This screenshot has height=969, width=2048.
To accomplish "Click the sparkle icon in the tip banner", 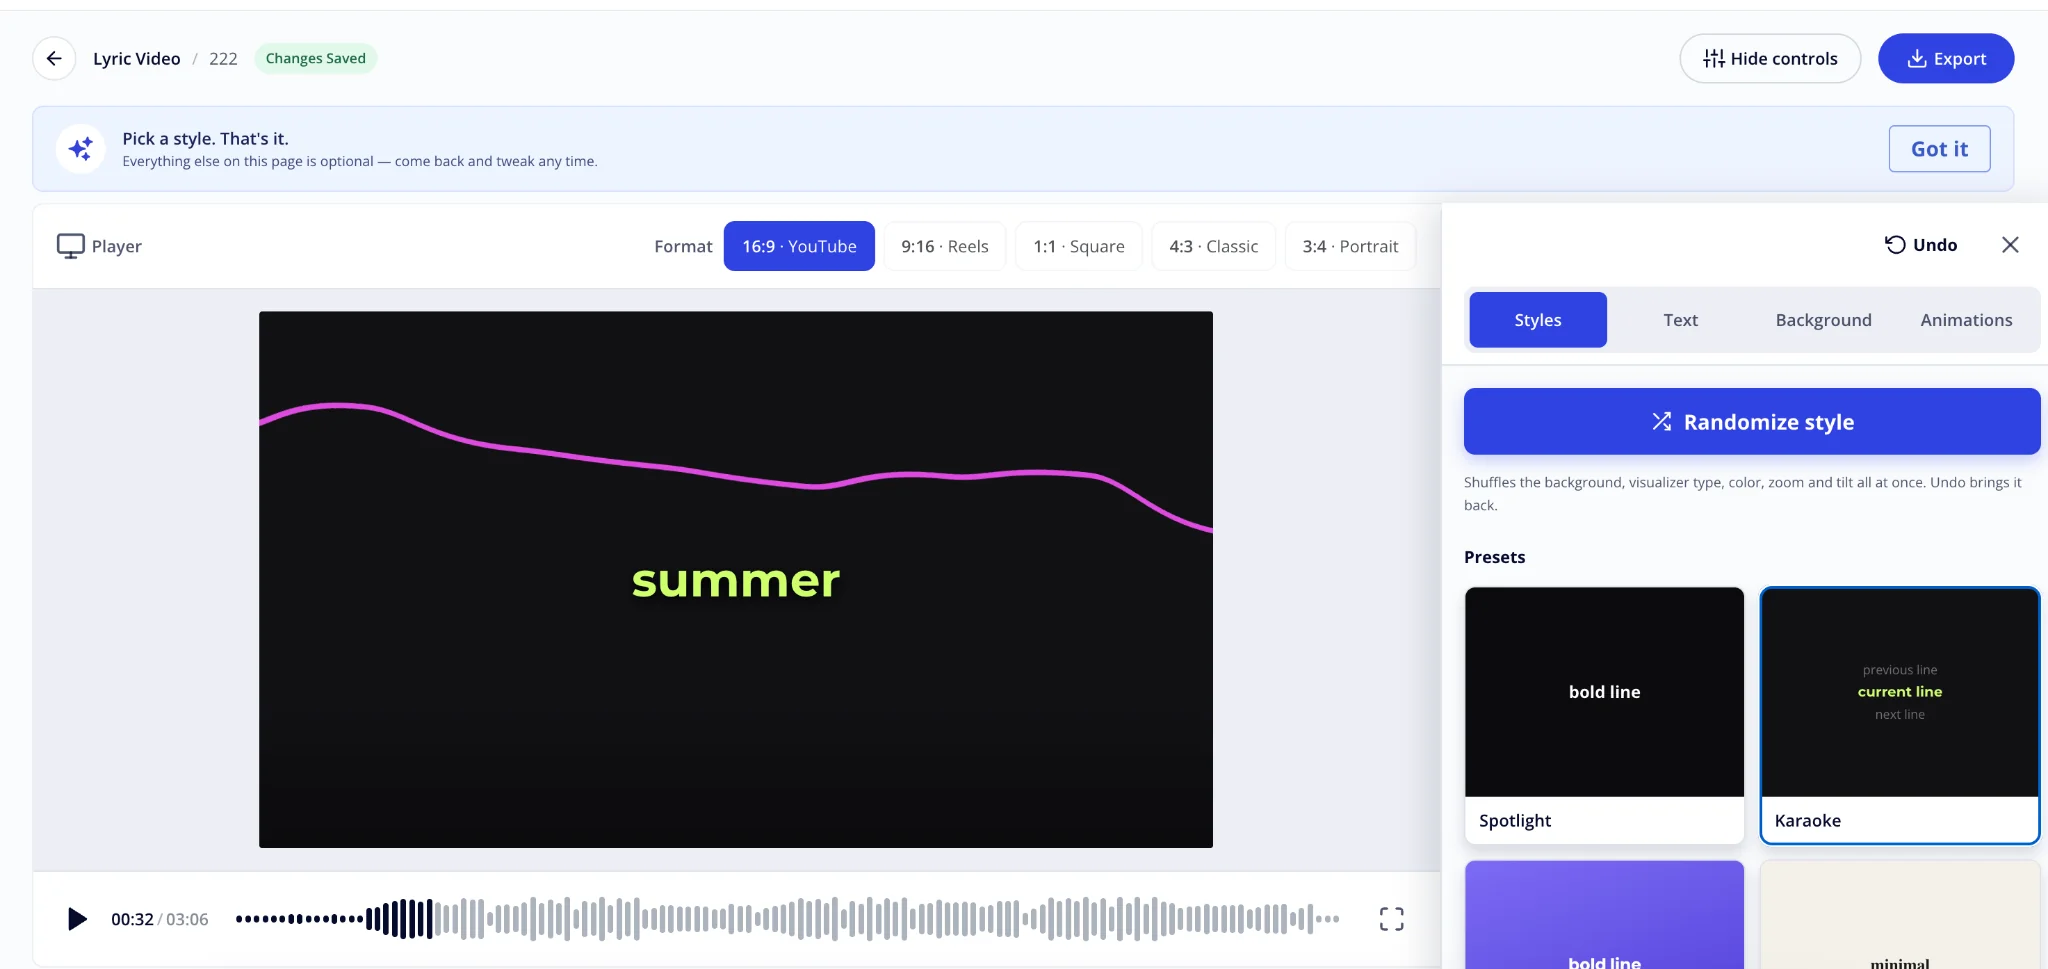I will pyautogui.click(x=81, y=149).
